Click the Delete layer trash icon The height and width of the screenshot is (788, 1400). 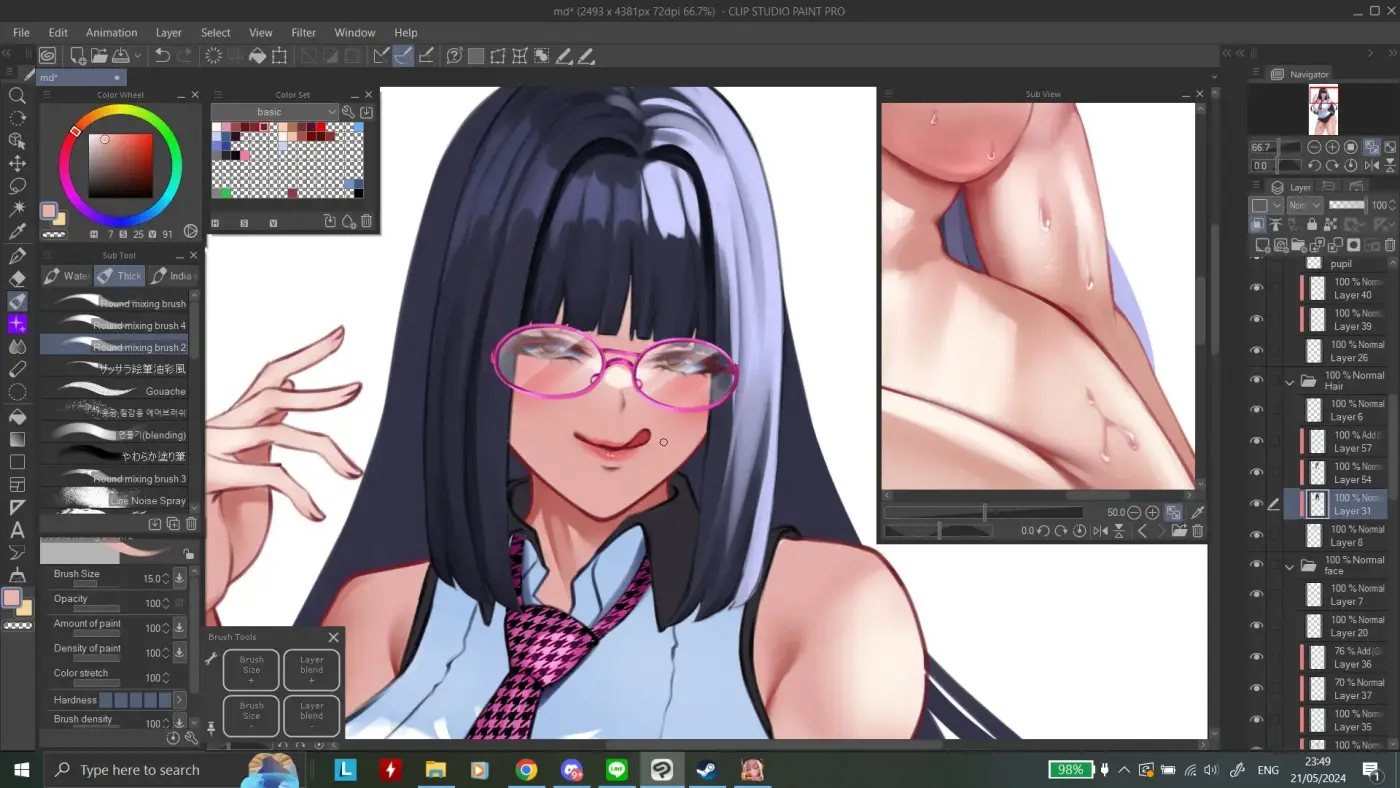click(x=1390, y=245)
